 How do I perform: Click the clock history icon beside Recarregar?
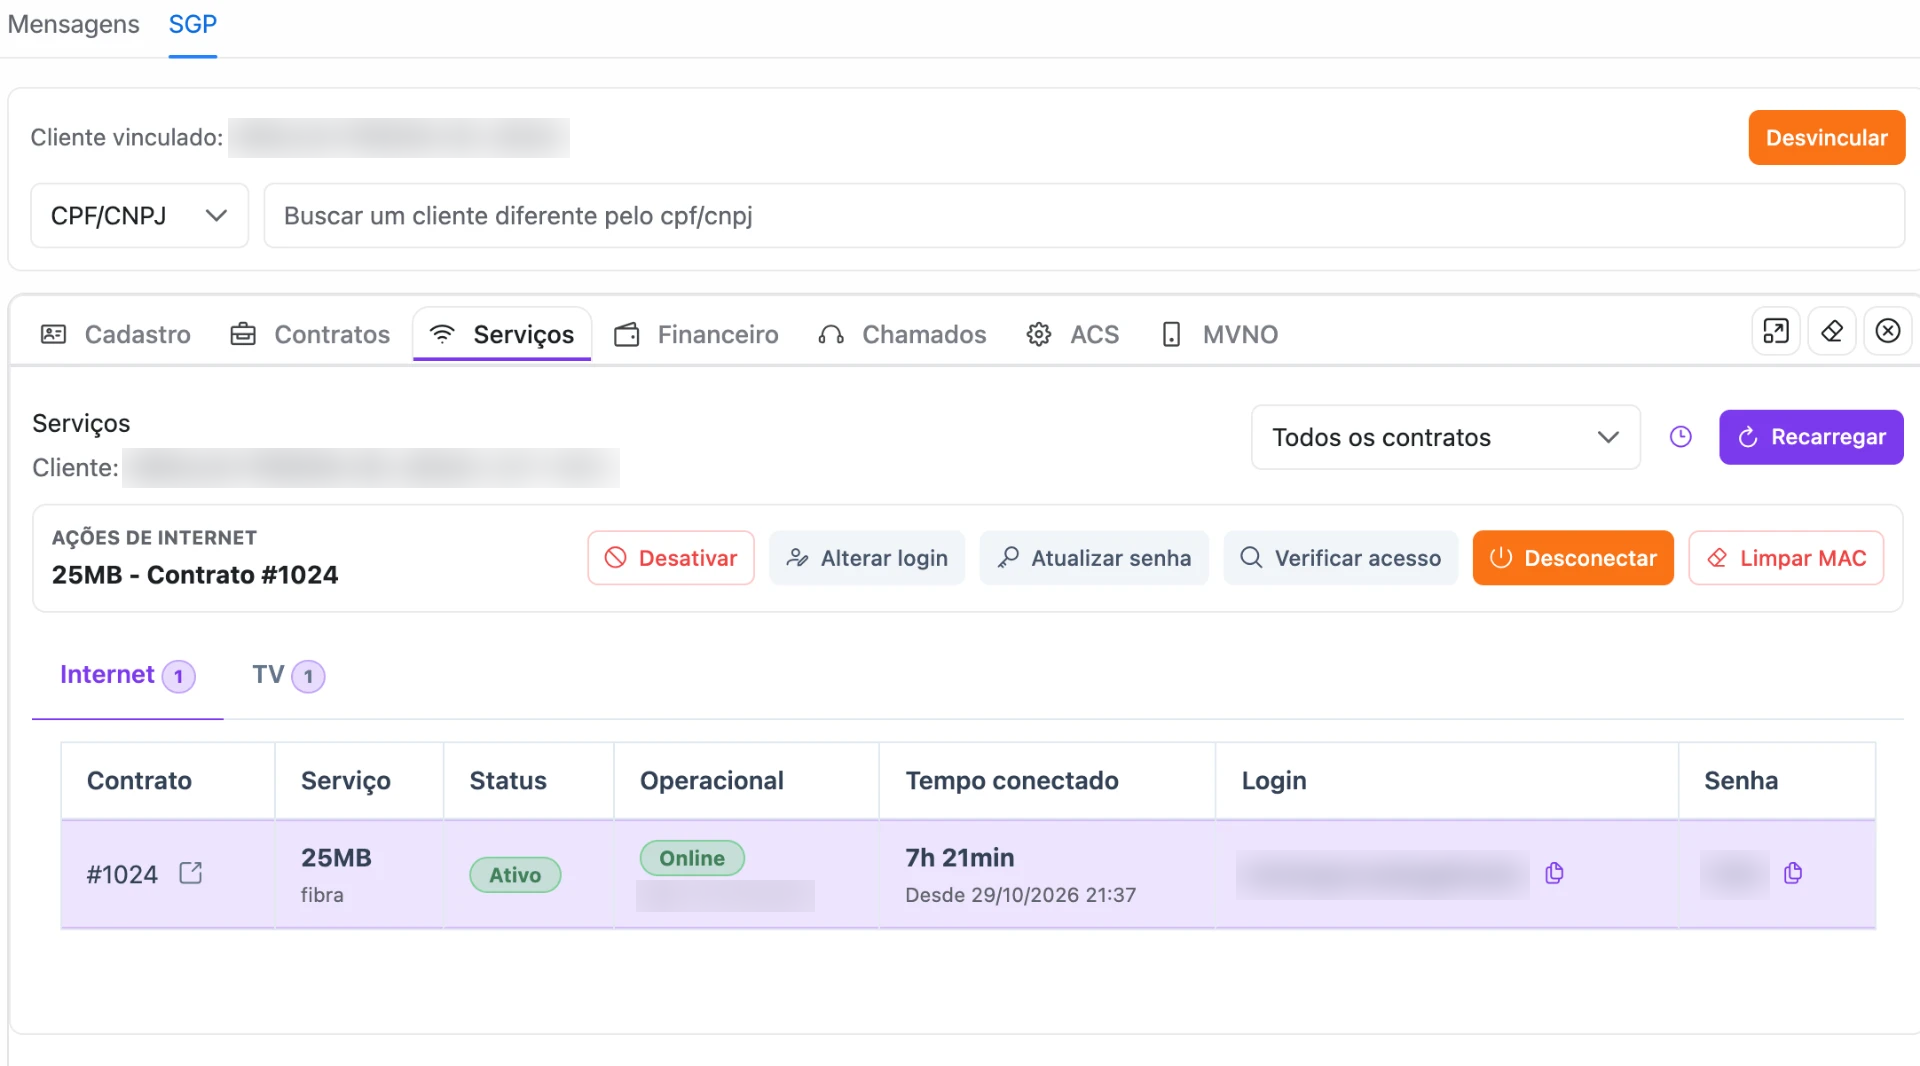click(1681, 437)
